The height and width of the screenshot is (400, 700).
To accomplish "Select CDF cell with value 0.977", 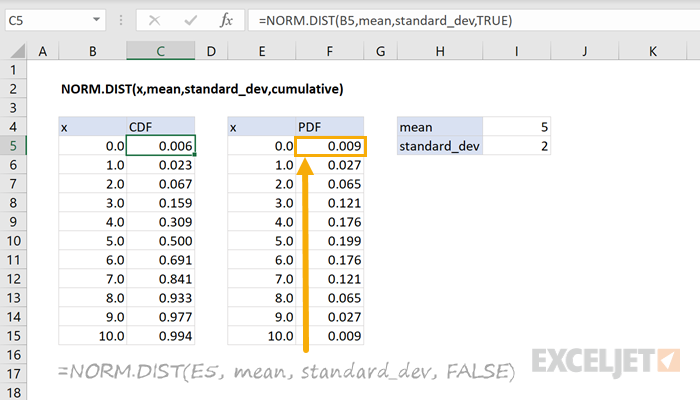I will 161,317.
